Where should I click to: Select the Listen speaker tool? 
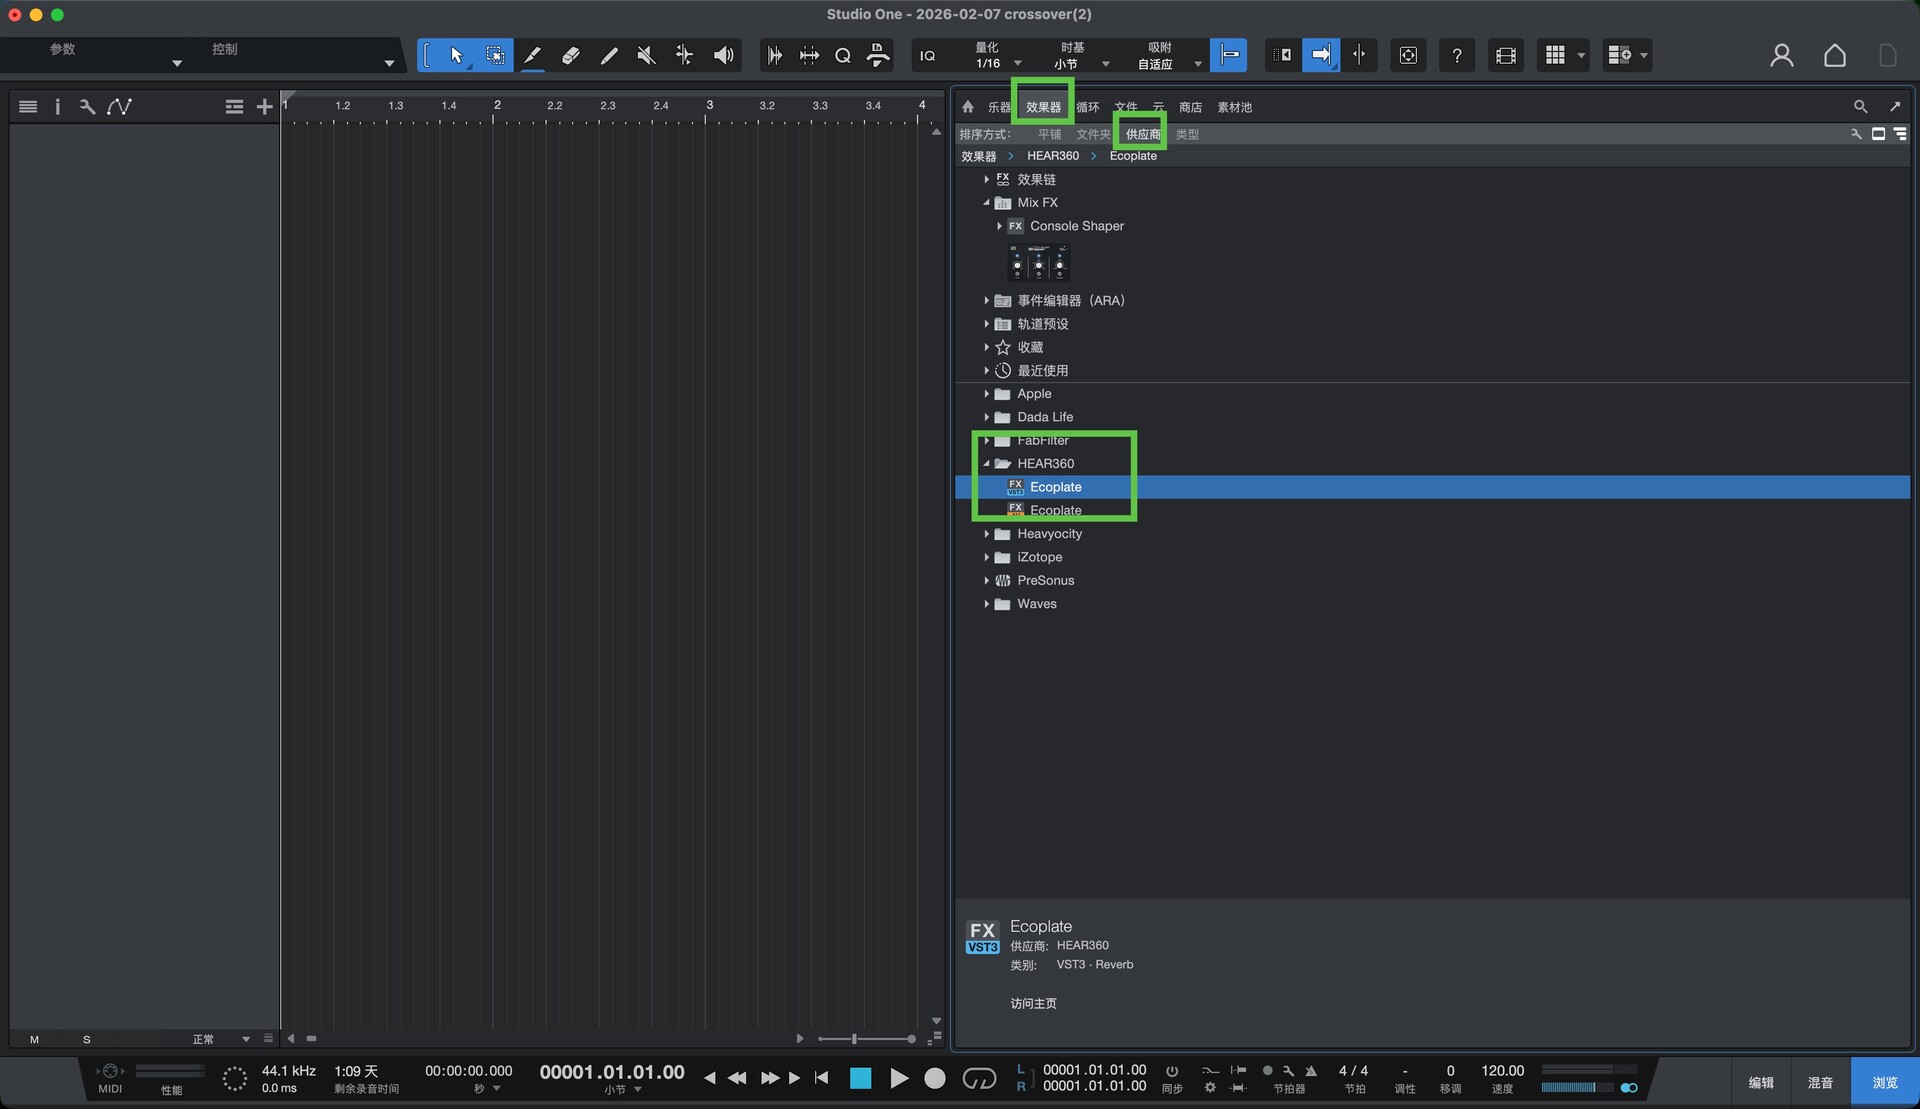click(x=723, y=55)
